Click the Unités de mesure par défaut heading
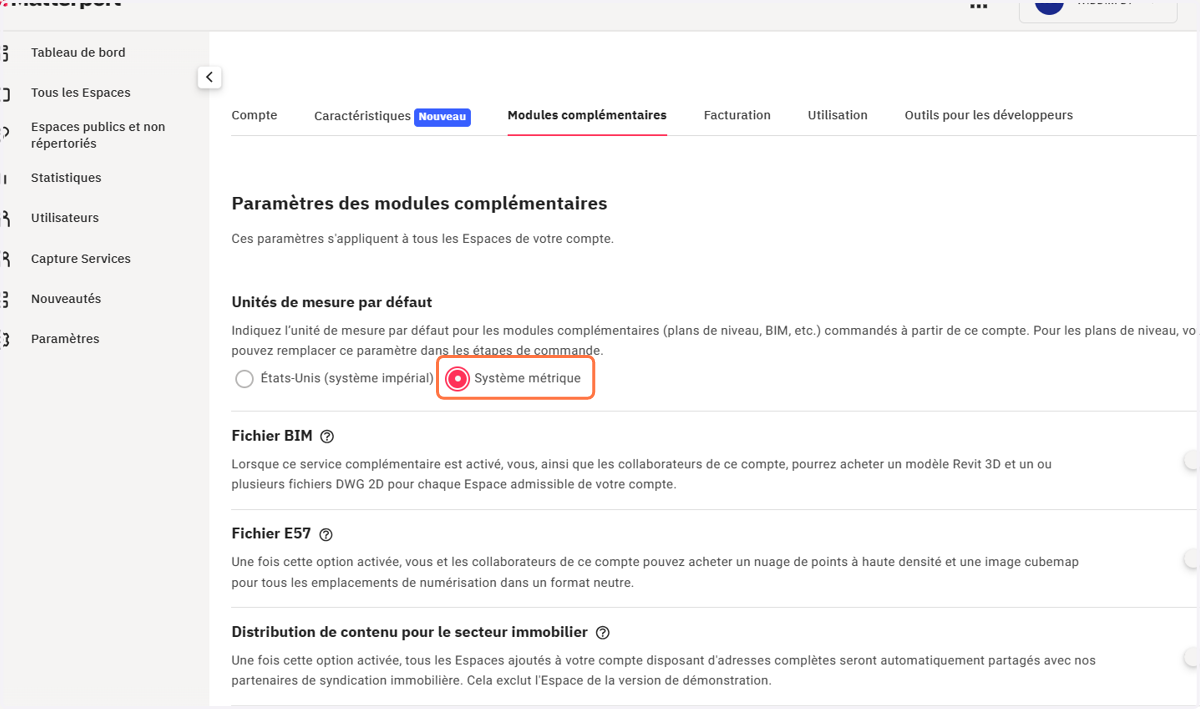1200x709 pixels. point(332,302)
